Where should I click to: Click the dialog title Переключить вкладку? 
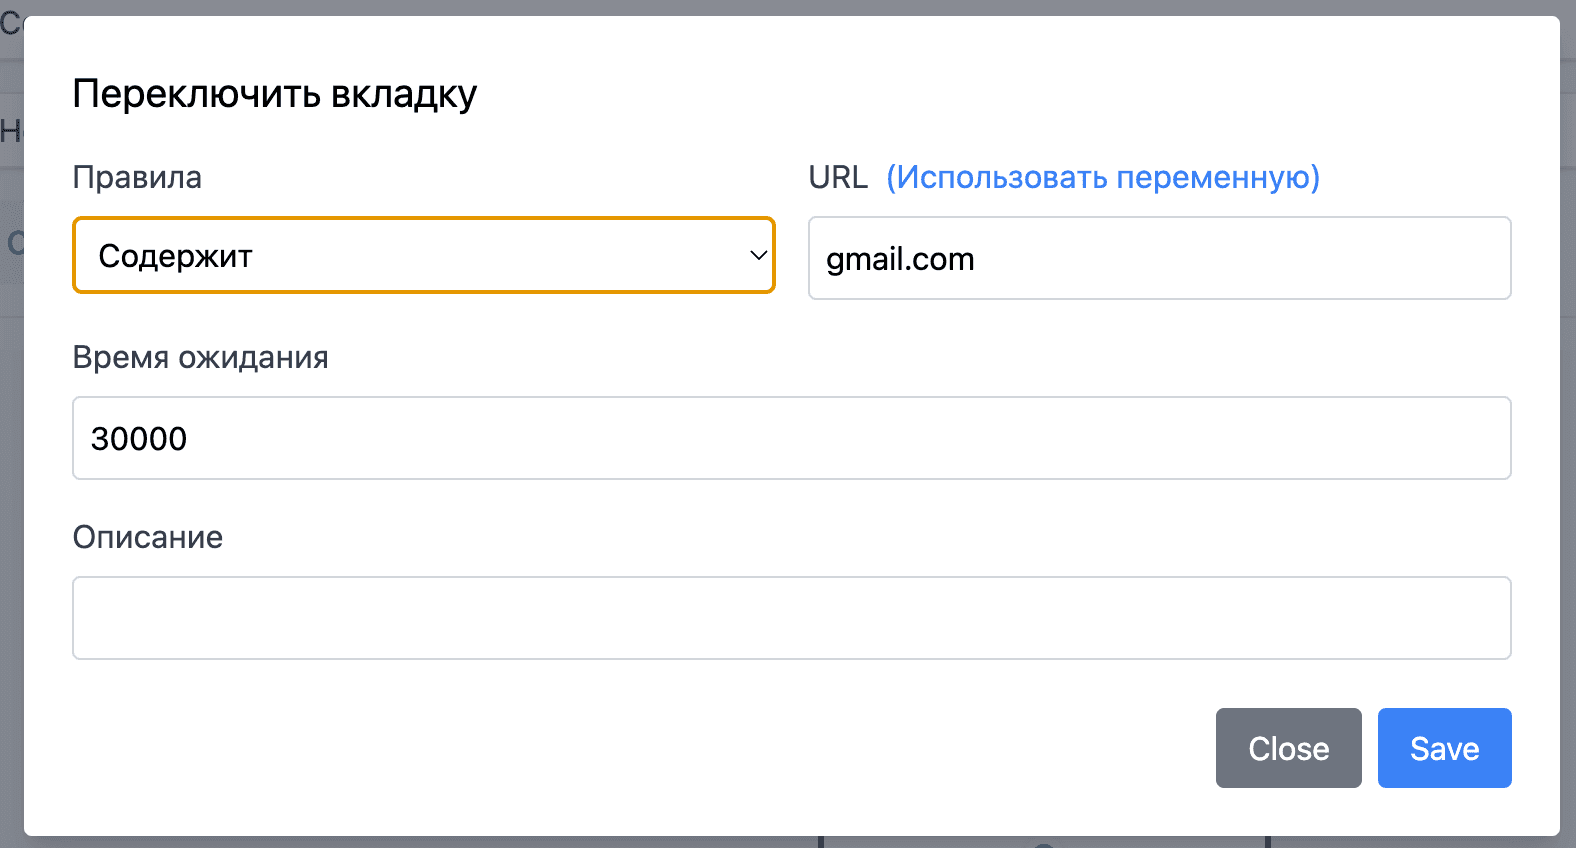coord(275,93)
